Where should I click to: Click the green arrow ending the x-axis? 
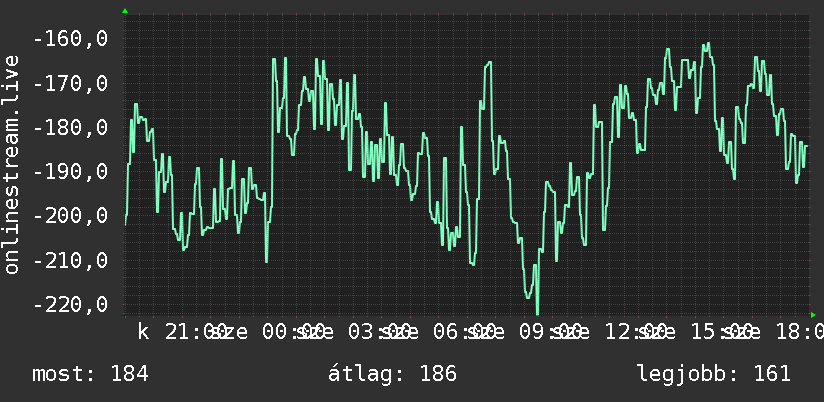(x=813, y=315)
